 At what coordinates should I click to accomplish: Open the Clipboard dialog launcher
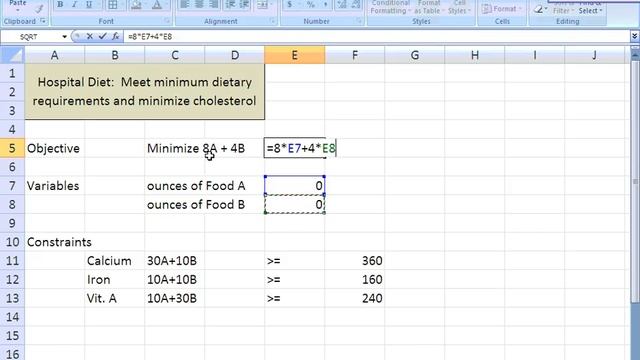pyautogui.click(x=43, y=21)
